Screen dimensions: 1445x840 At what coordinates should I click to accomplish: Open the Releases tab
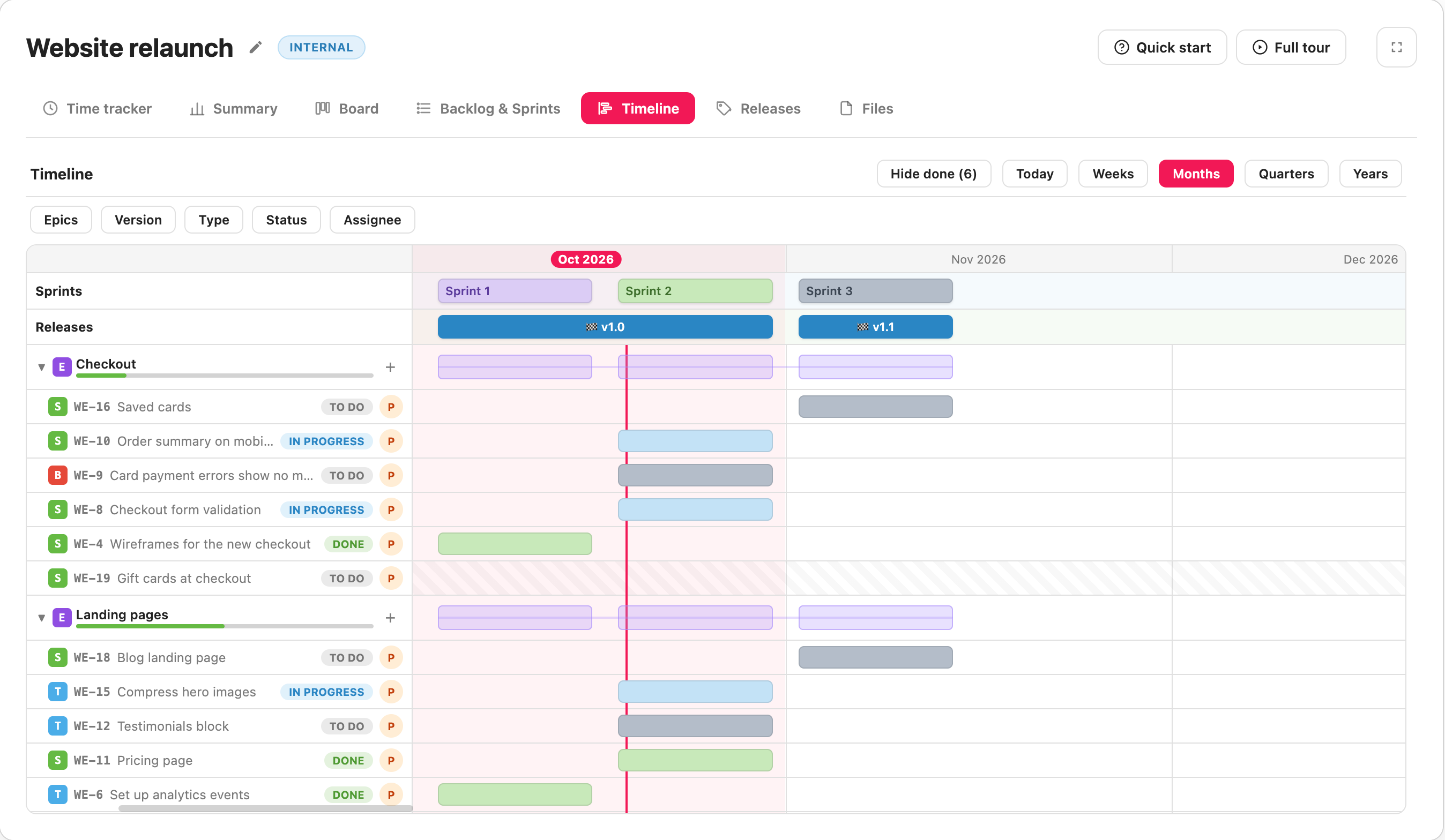point(759,109)
